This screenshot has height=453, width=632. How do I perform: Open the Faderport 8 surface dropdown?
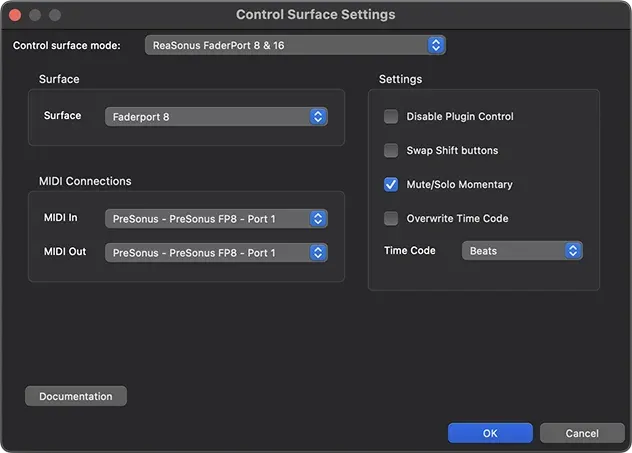pos(216,116)
